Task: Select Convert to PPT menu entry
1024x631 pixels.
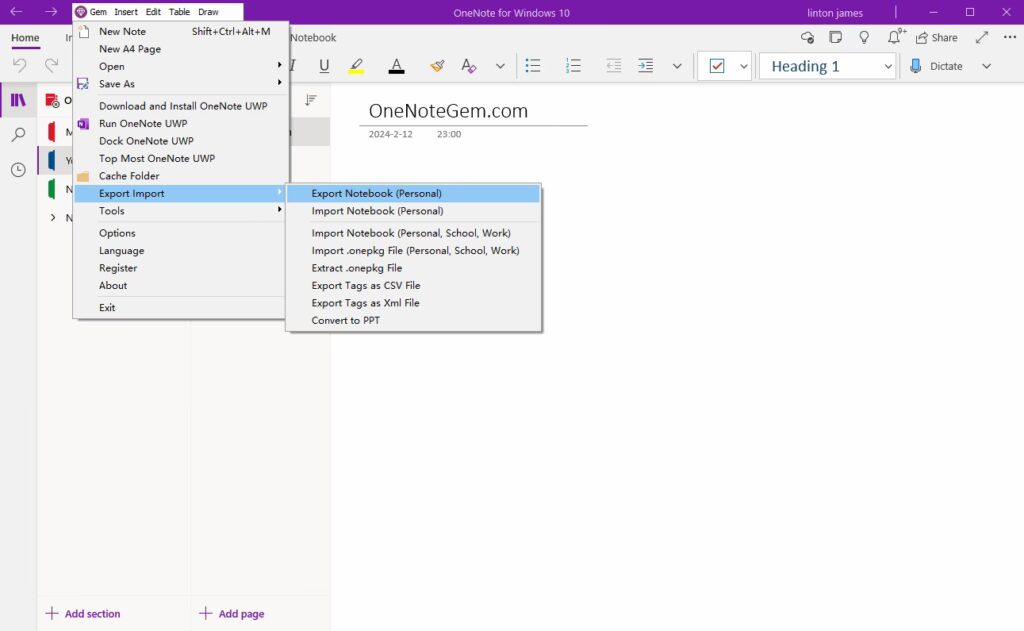Action: pos(346,321)
